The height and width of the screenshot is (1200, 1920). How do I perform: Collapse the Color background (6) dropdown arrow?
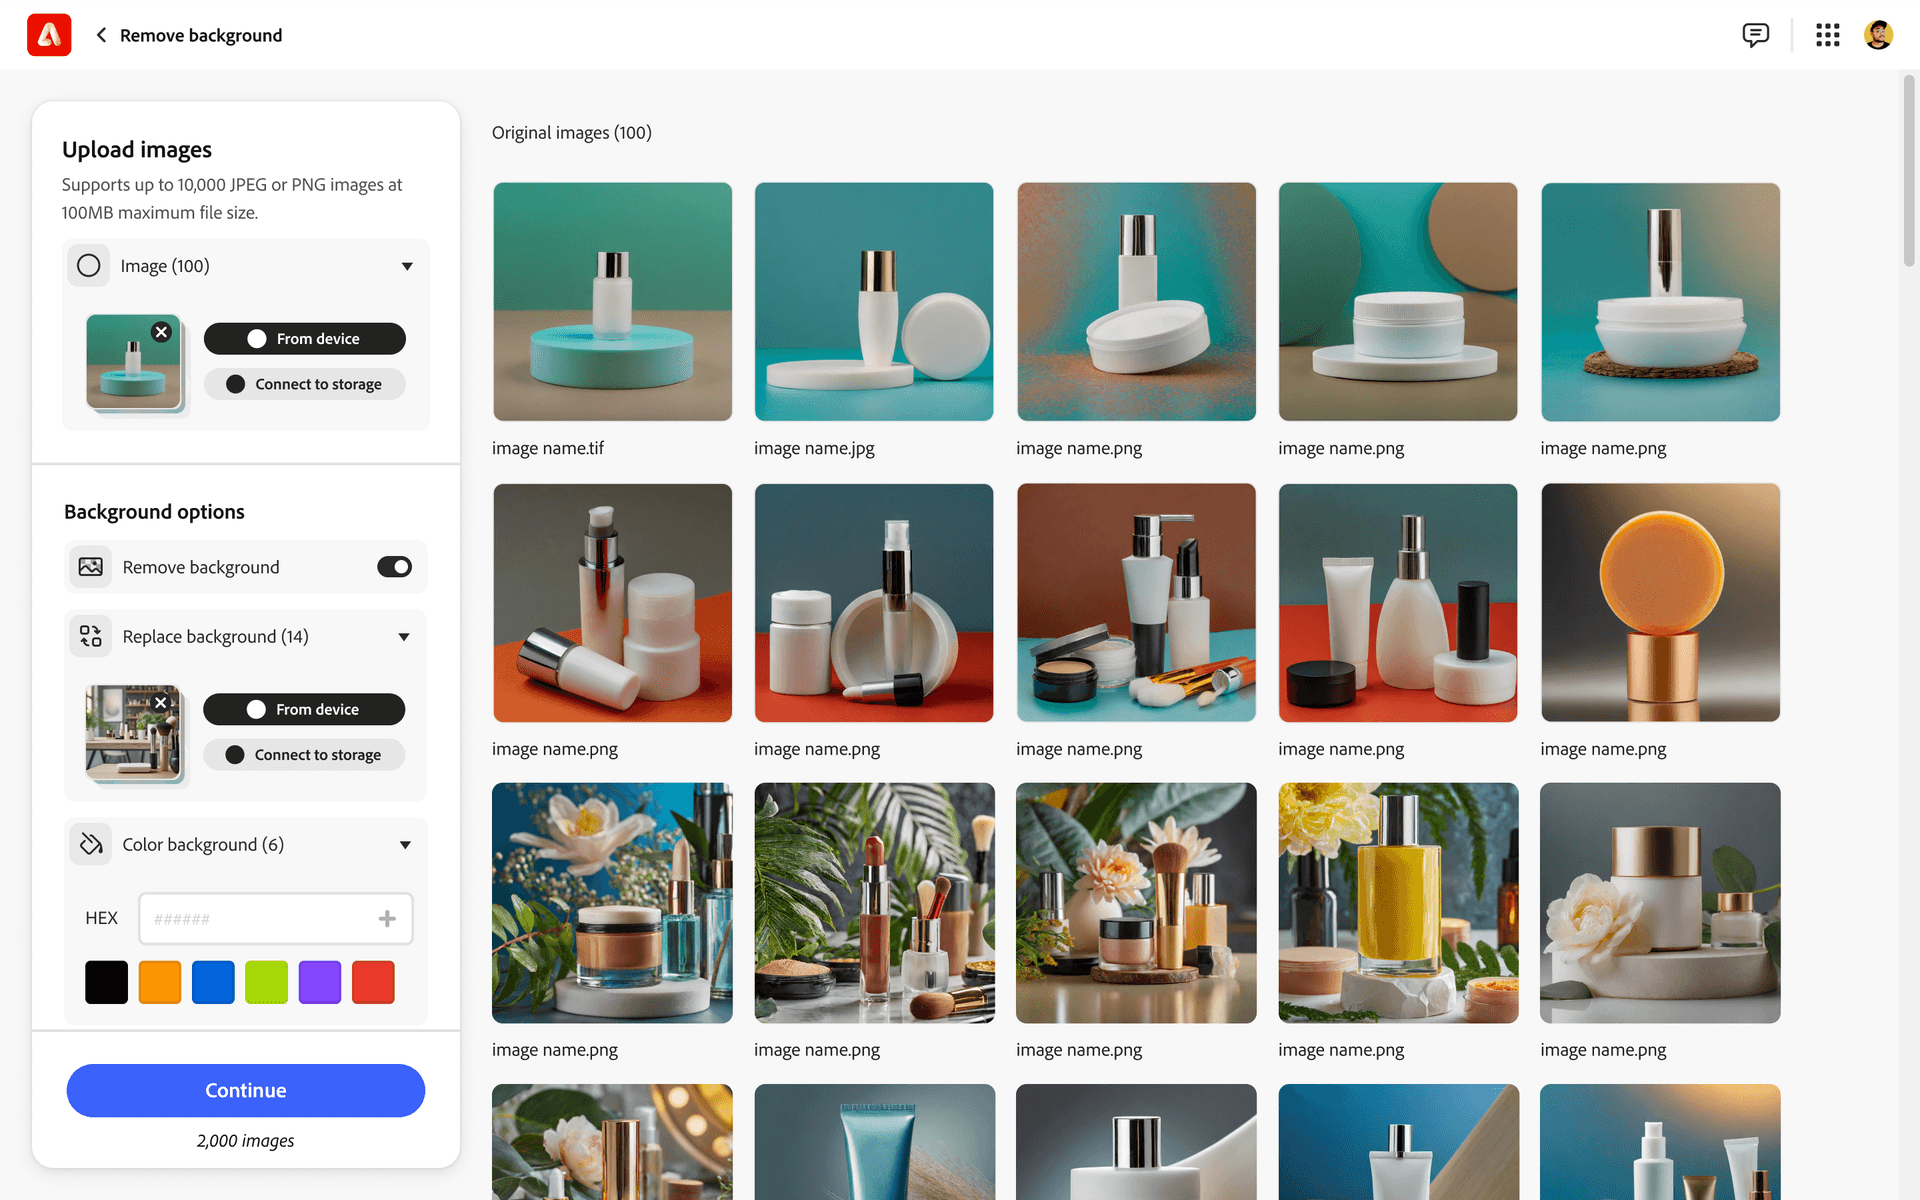coord(405,845)
